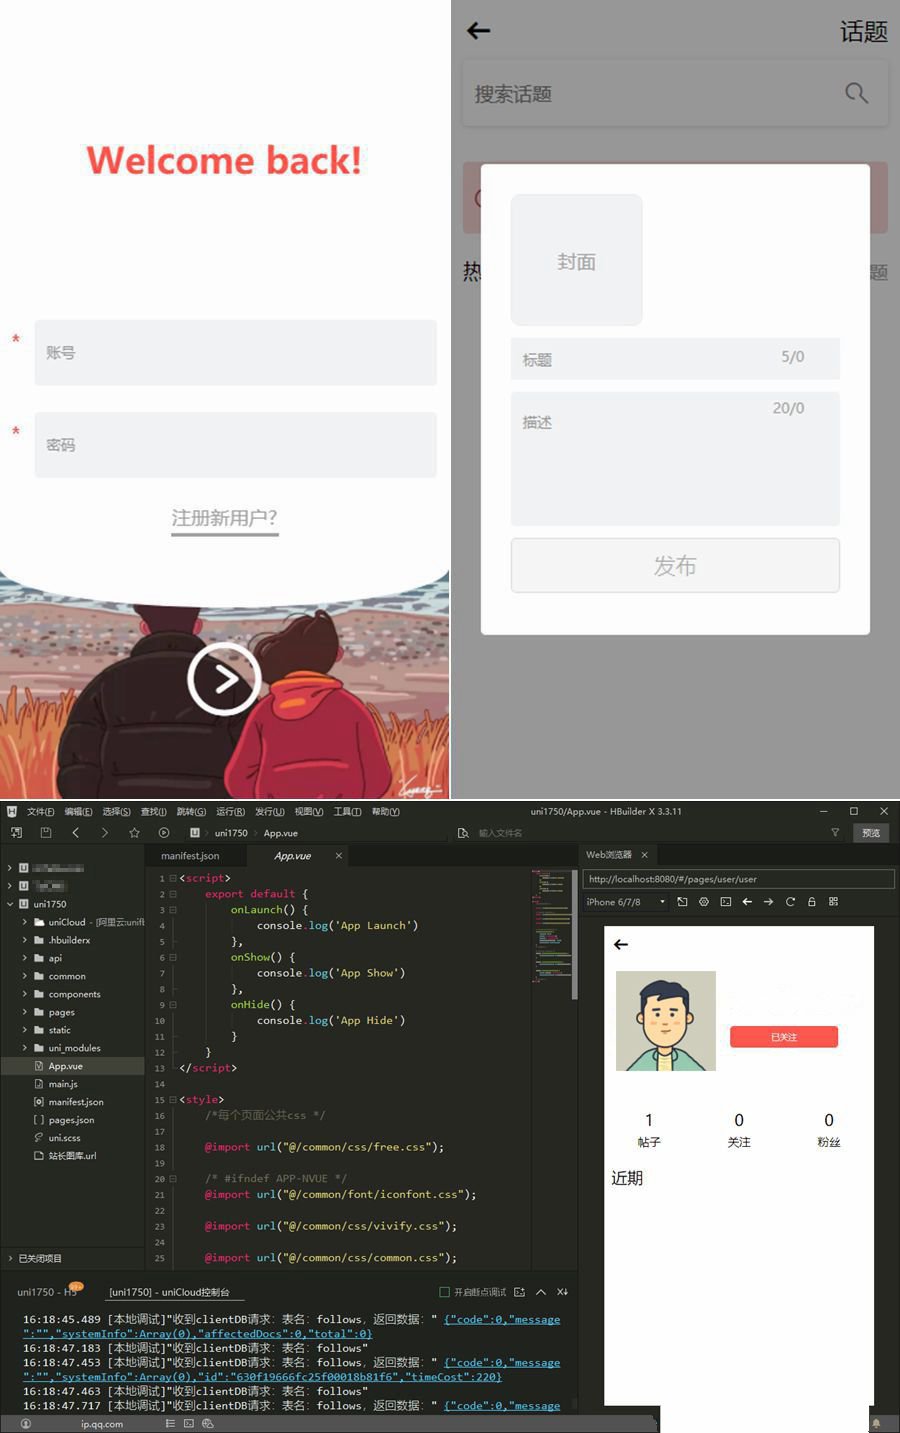Click the 账号 account input field
The image size is (900, 1433).
click(x=236, y=353)
